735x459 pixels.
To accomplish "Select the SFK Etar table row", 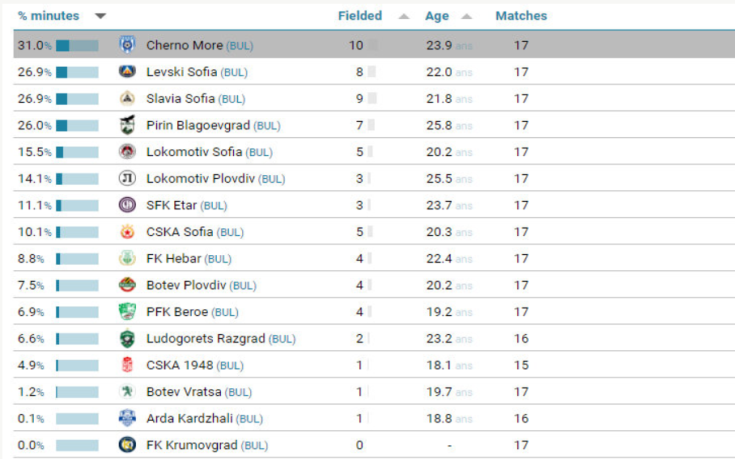I will click(374, 205).
